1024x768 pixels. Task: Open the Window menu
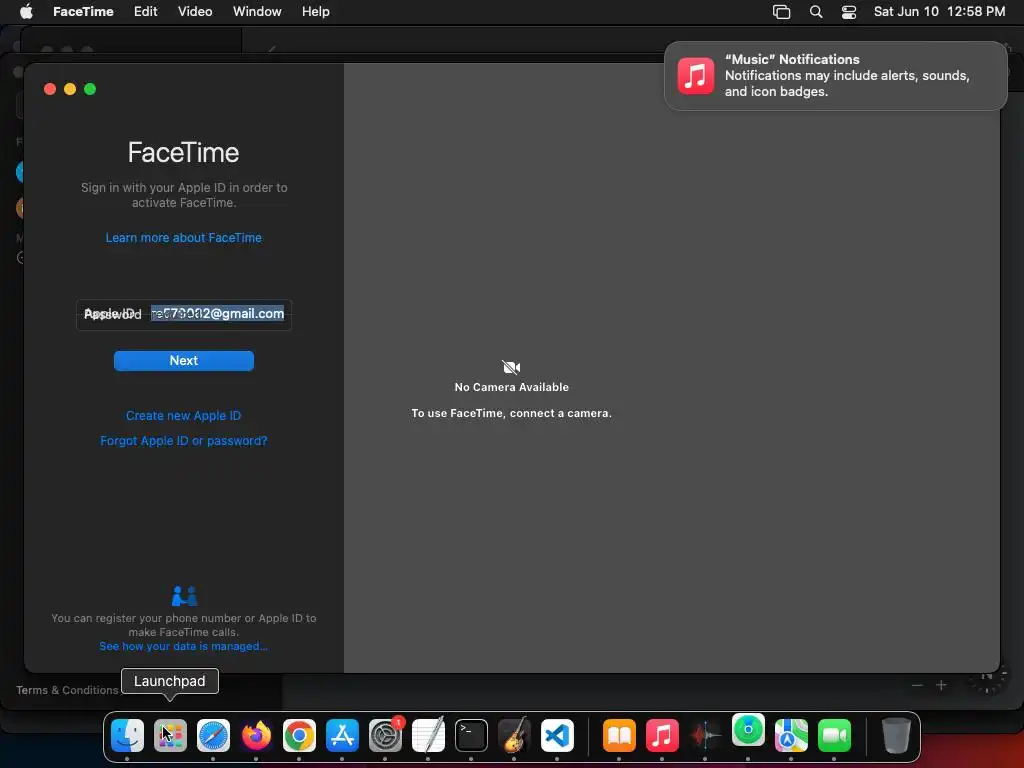257,12
